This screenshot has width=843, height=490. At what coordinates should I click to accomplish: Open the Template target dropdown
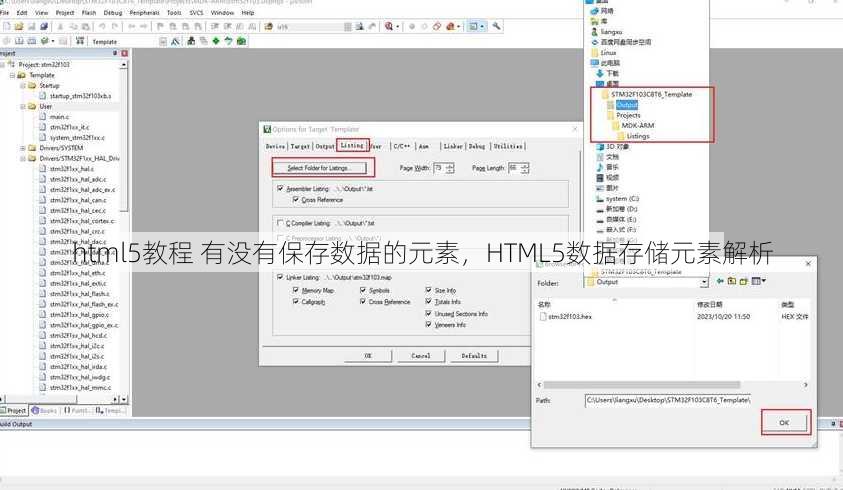163,41
